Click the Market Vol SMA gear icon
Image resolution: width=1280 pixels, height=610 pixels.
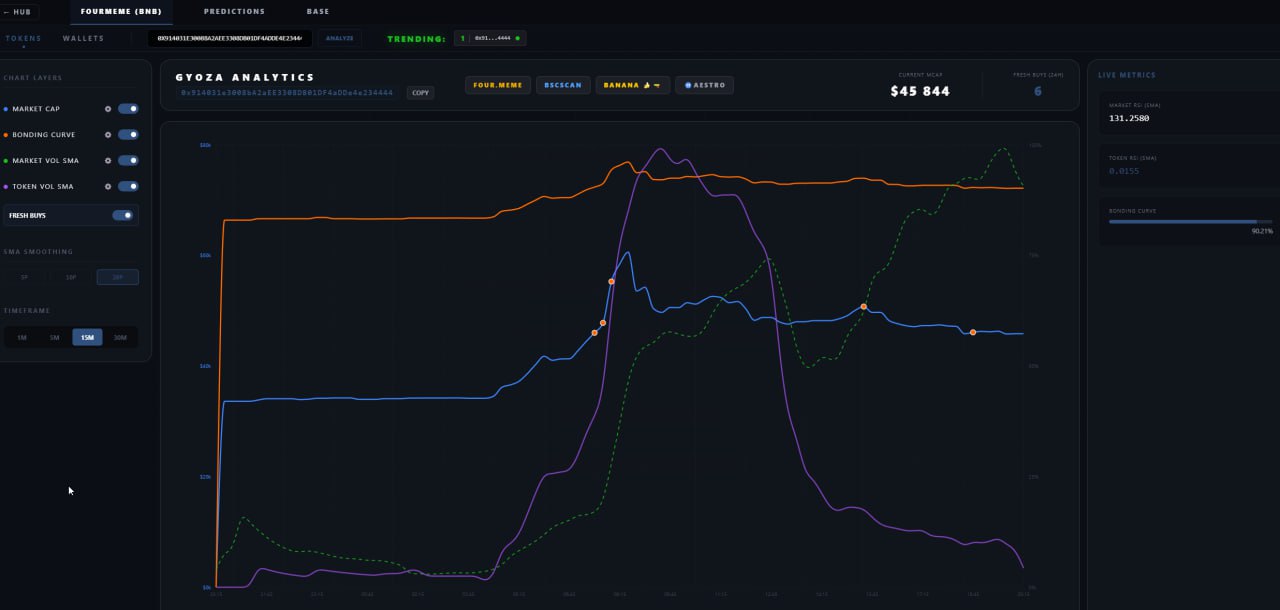tap(108, 161)
